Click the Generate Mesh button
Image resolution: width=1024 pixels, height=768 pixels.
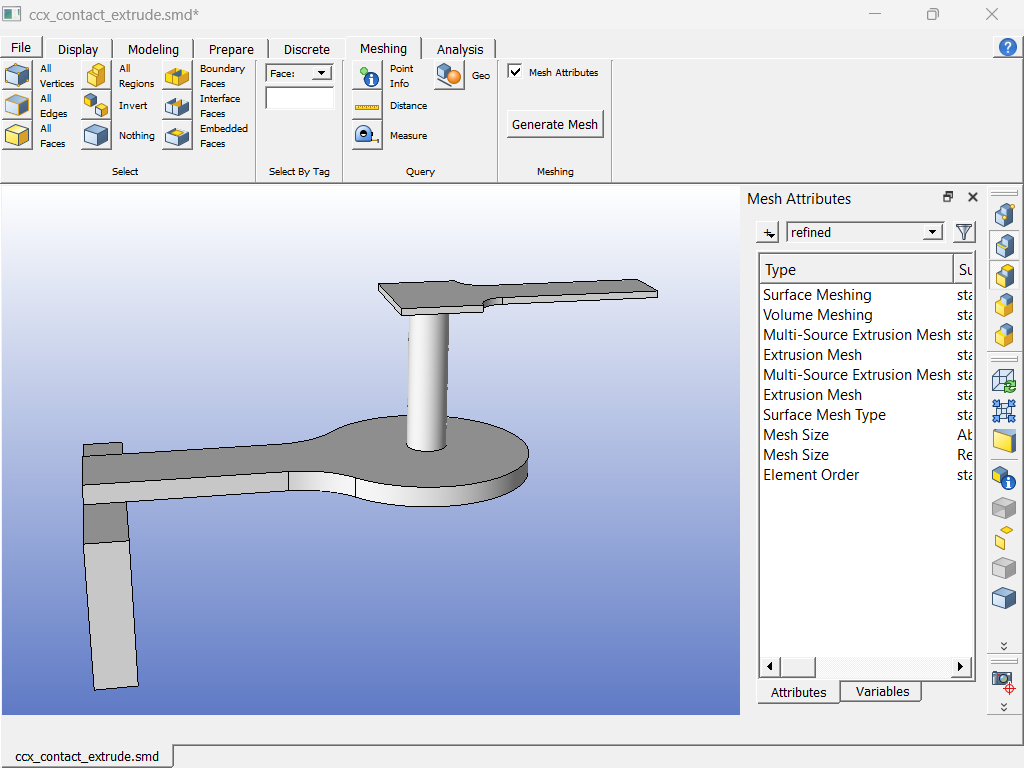pos(555,124)
